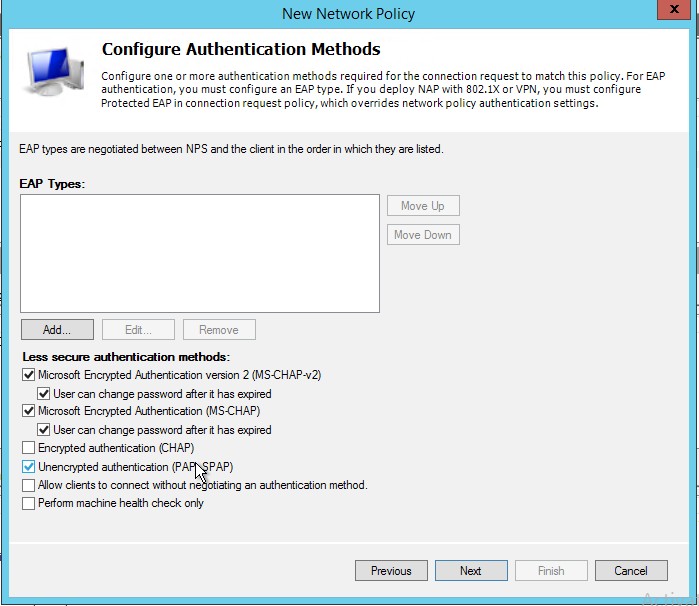Click Add... to add an EAP type
Screen dimensions: 699x606
(57, 330)
